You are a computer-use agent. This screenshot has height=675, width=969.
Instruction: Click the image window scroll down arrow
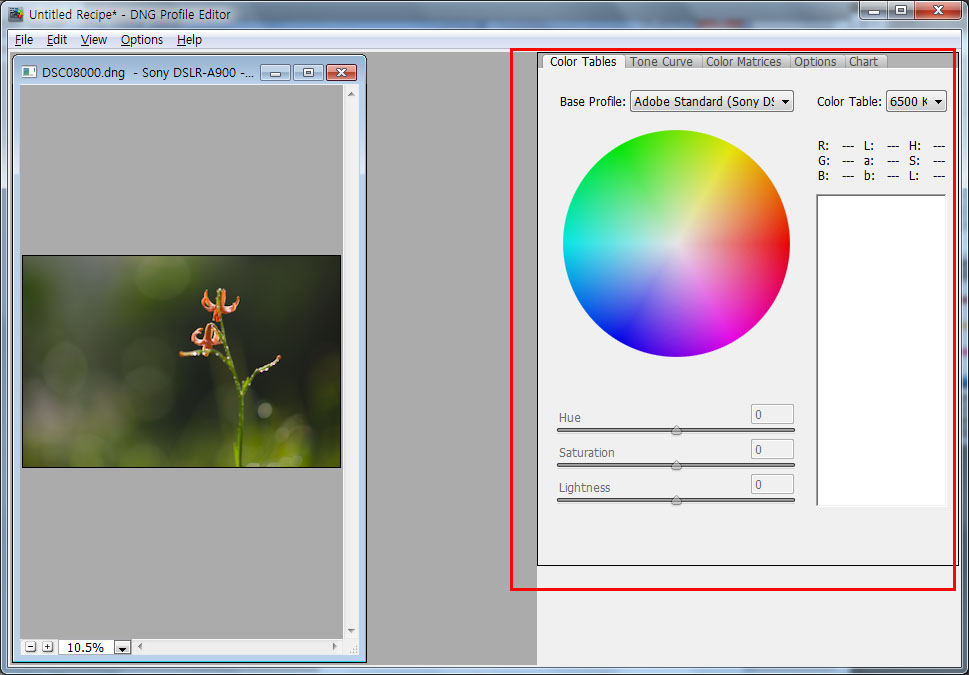[x=351, y=630]
